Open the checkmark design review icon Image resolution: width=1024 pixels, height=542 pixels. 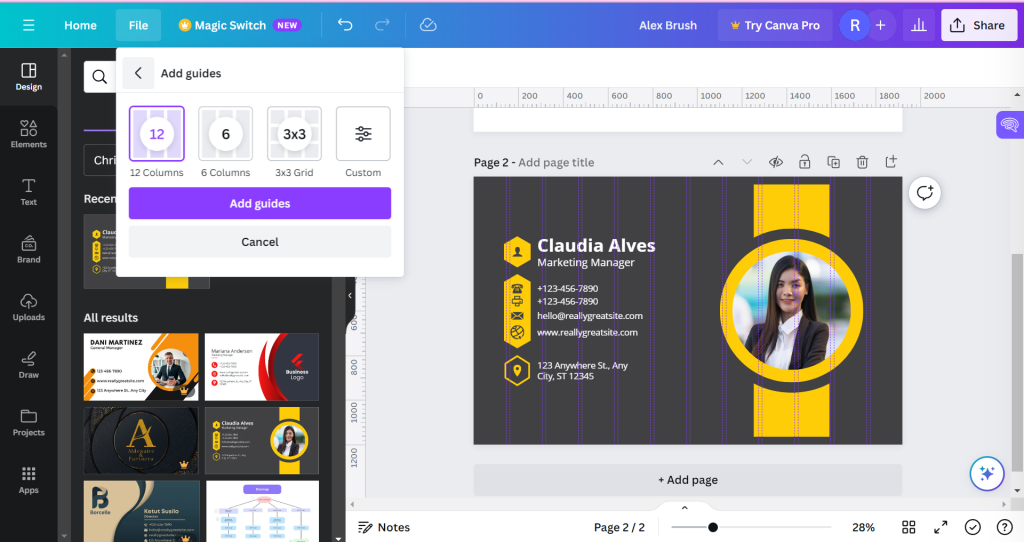pyautogui.click(x=972, y=527)
